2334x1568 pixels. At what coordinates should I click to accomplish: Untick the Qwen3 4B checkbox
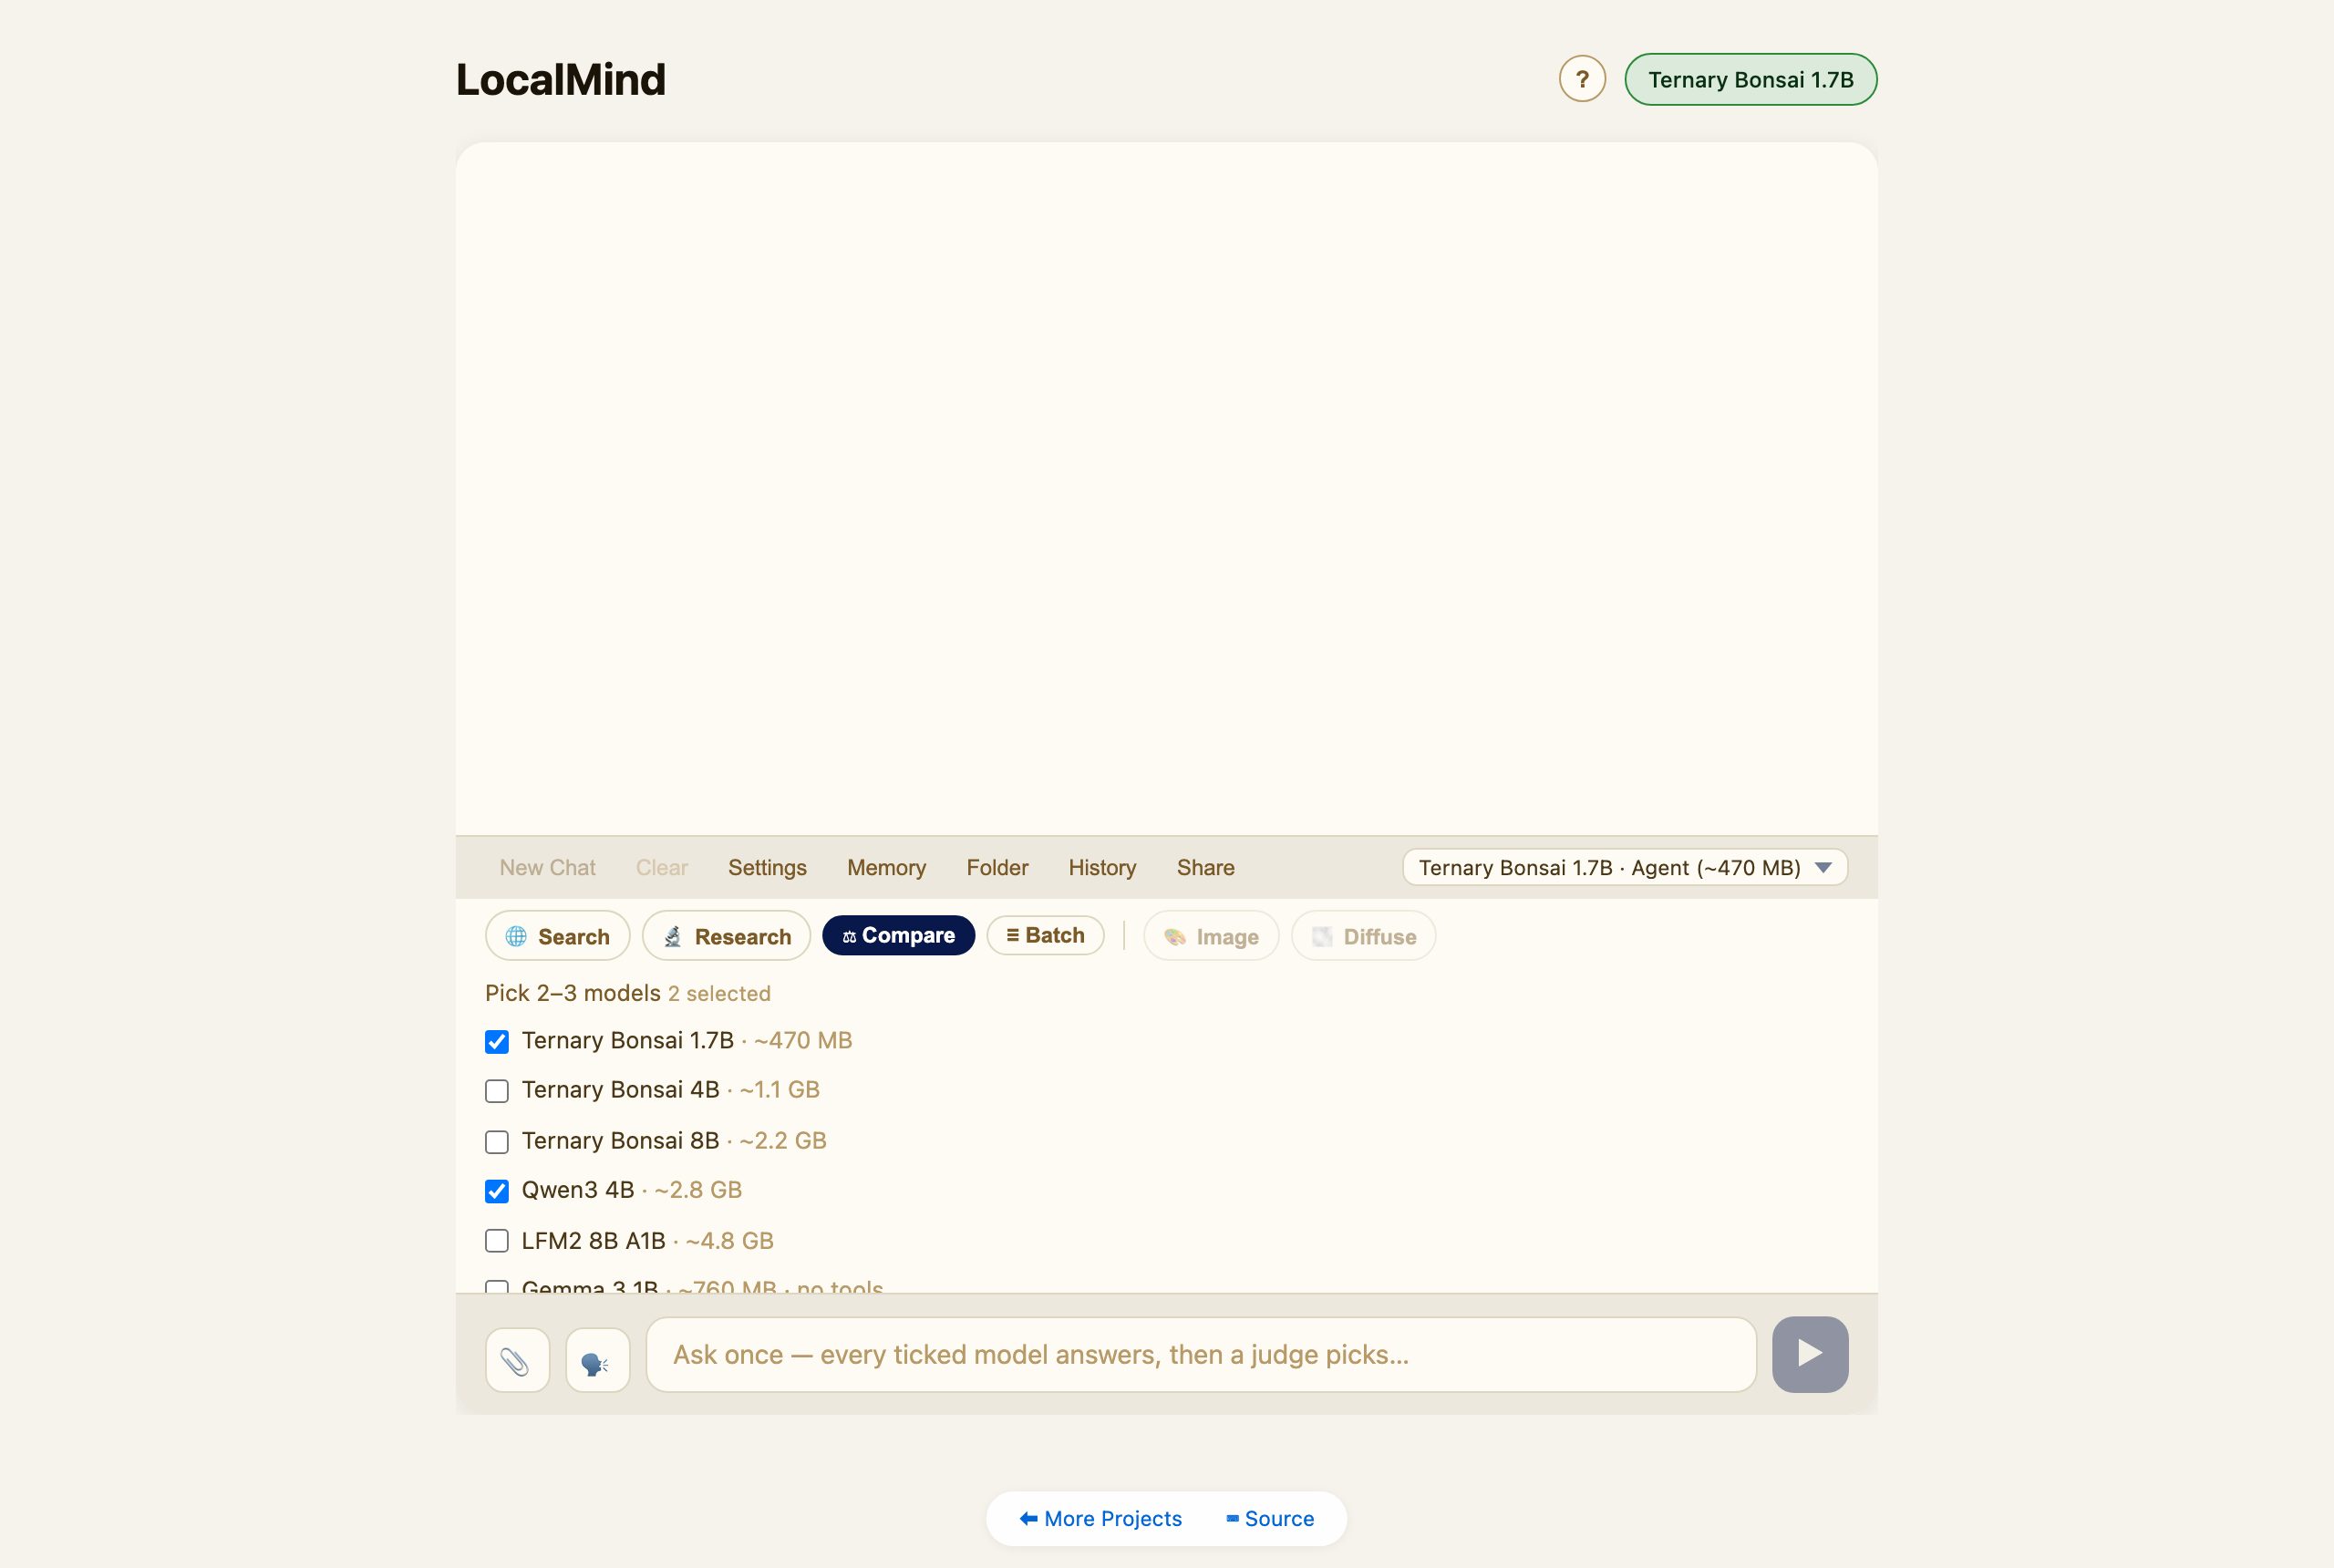pyautogui.click(x=497, y=1191)
